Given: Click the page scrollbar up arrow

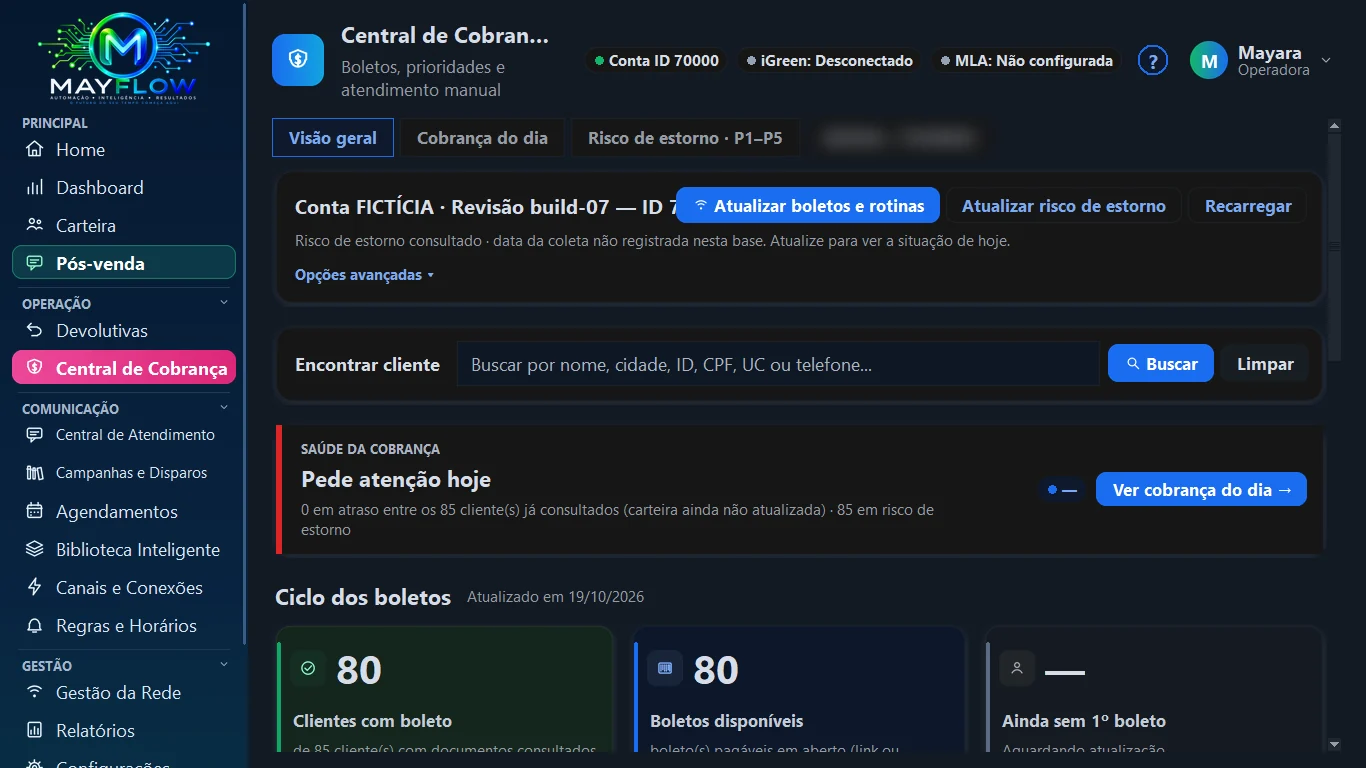Looking at the screenshot, I should click(x=1334, y=125).
